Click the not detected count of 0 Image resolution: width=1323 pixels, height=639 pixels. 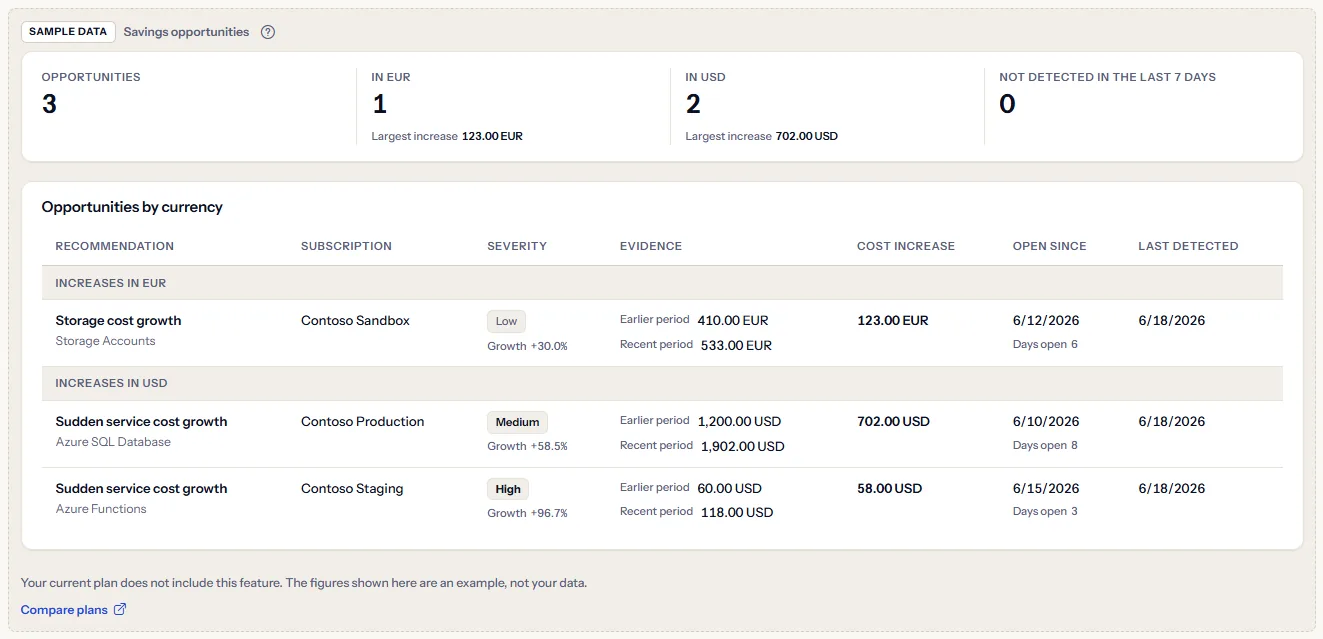[1007, 103]
